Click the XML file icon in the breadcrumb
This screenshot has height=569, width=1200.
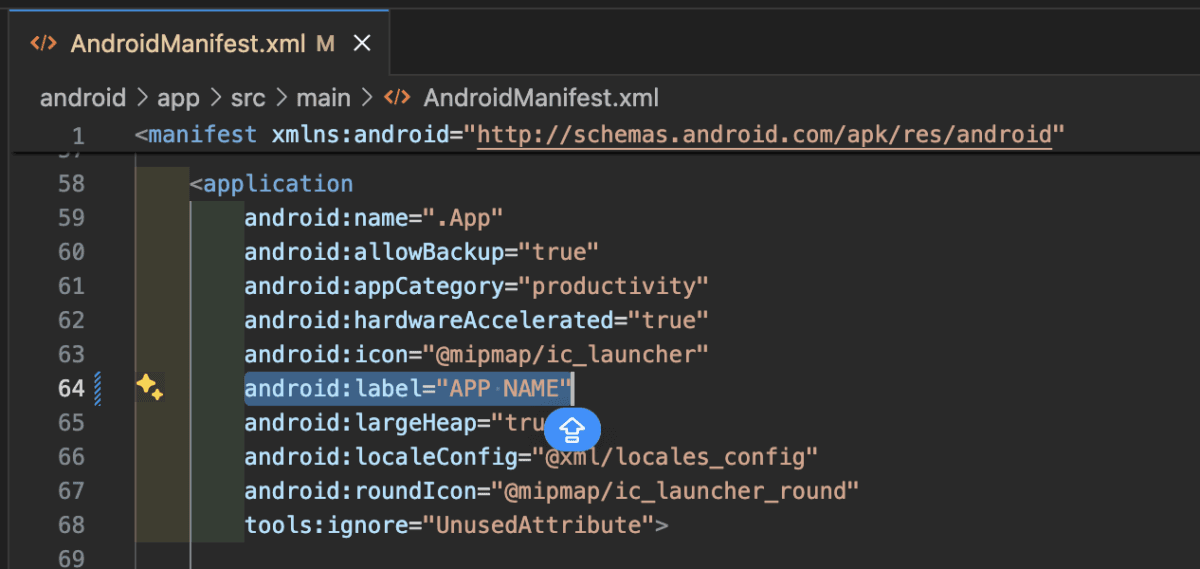click(x=397, y=98)
